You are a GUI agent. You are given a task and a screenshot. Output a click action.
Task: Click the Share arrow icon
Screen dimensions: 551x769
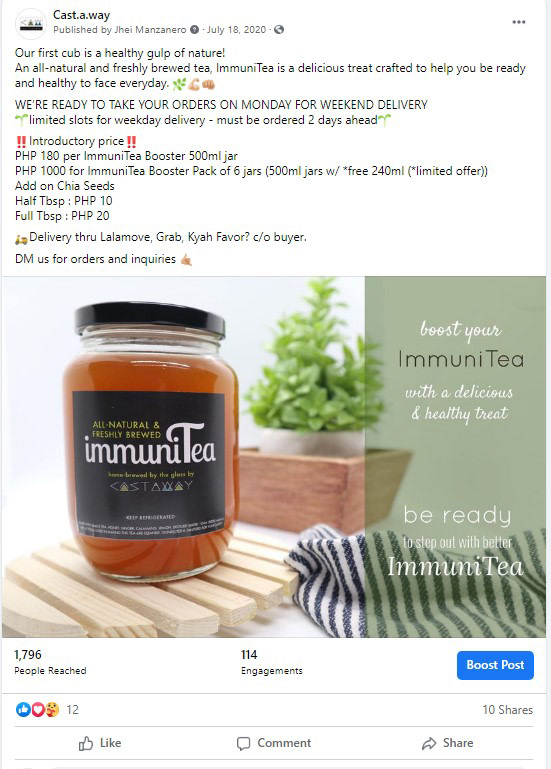[429, 743]
